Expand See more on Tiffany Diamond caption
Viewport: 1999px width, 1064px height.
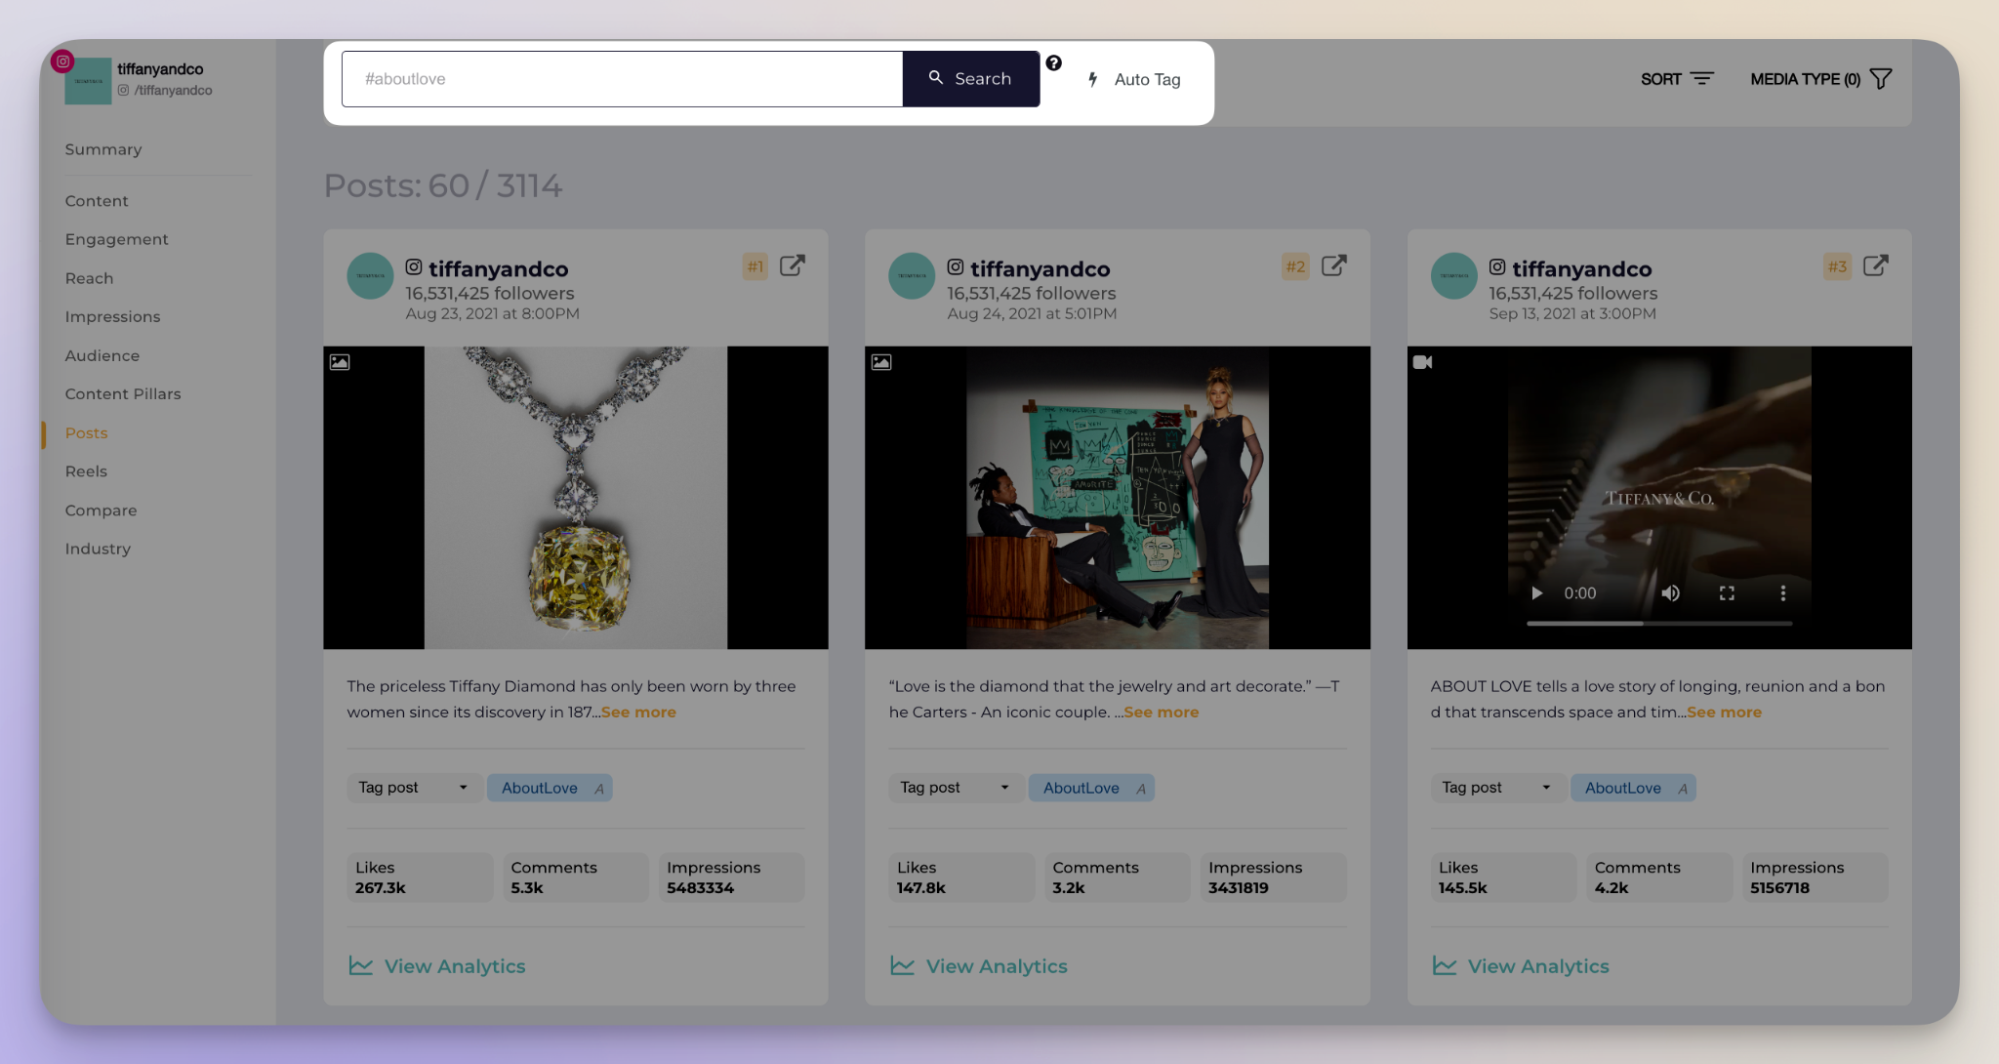coord(639,712)
